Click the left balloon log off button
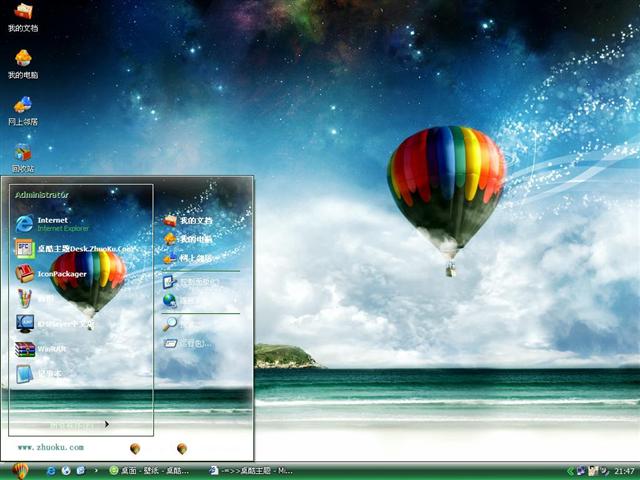Viewport: 640px width, 480px height. tap(135, 449)
